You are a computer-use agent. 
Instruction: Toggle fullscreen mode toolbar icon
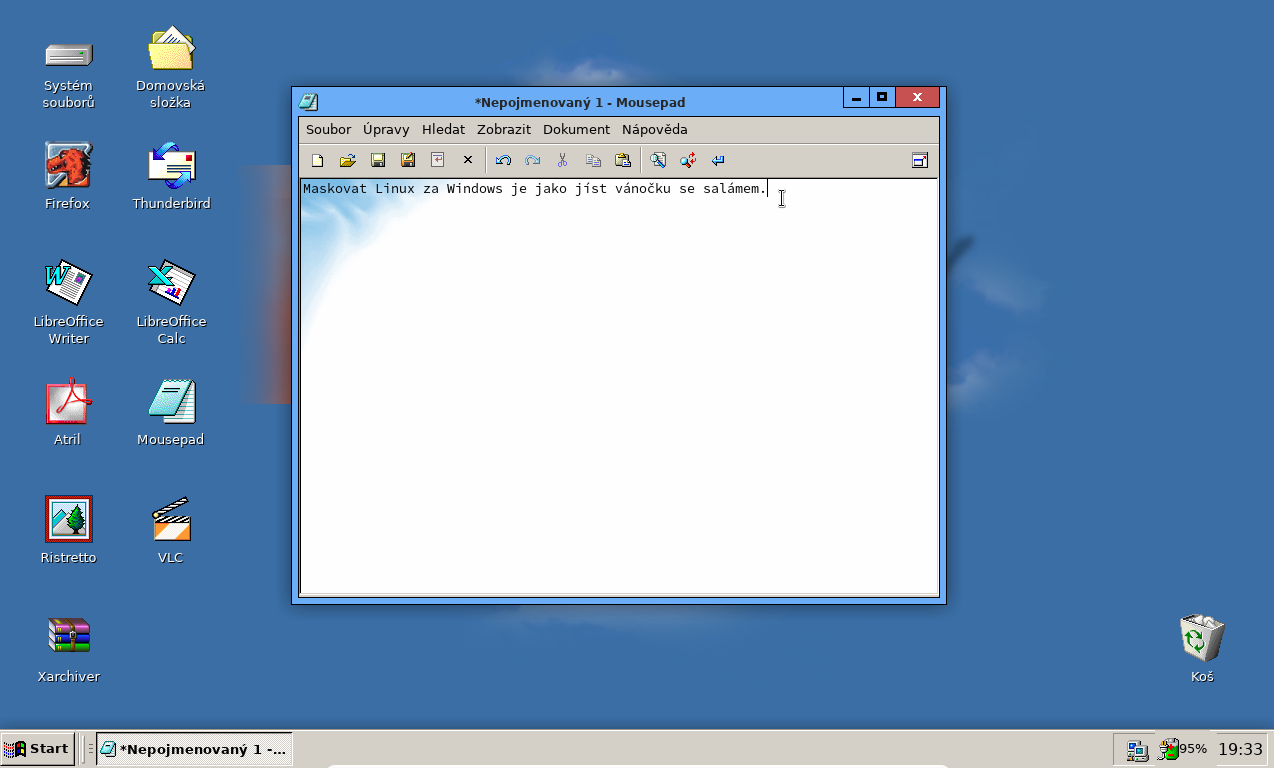pyautogui.click(x=920, y=160)
